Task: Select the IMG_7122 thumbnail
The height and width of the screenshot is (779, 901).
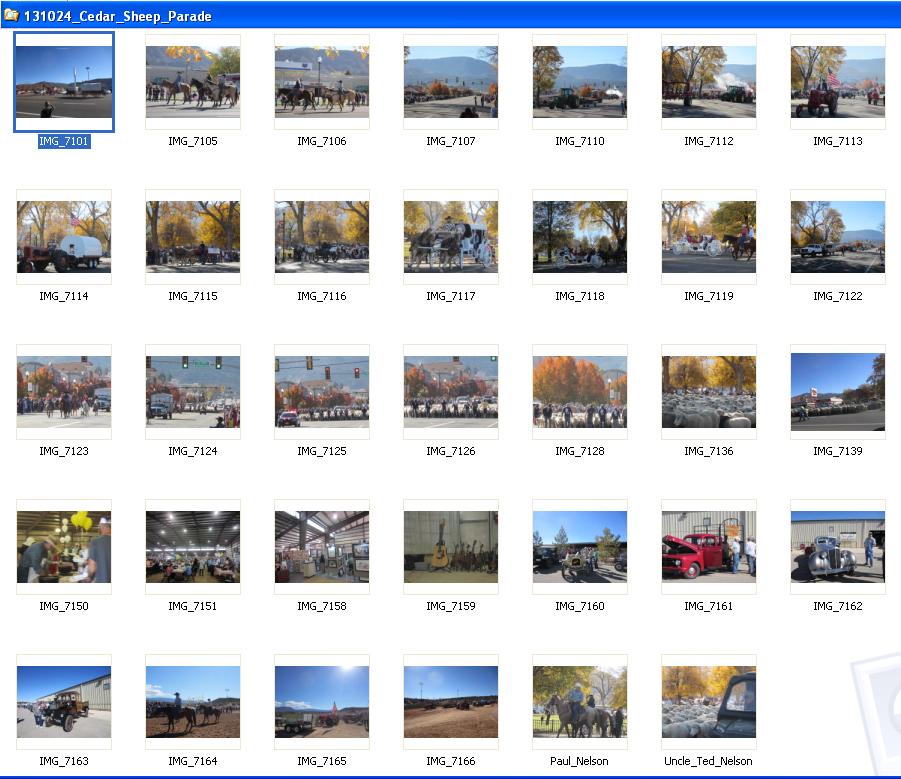Action: click(838, 237)
